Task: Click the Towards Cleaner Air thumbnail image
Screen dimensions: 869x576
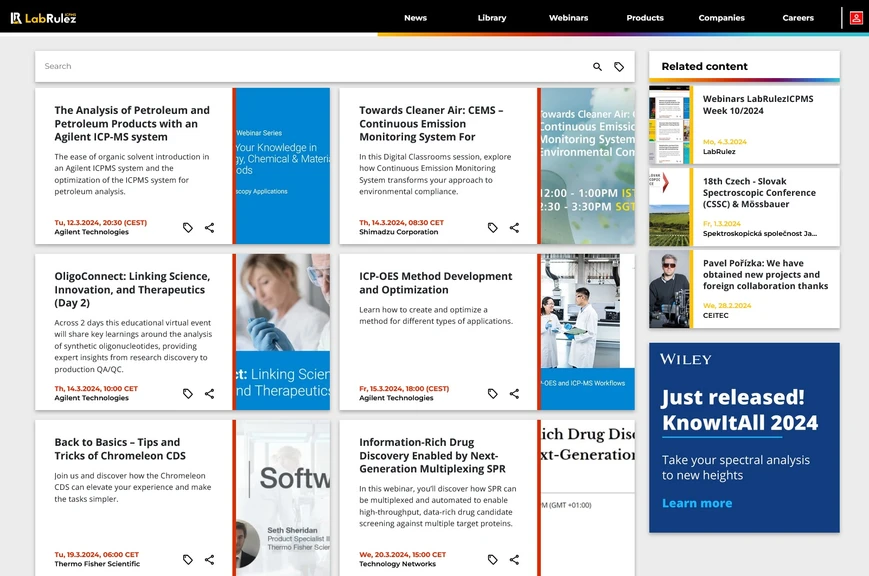Action: pos(587,166)
